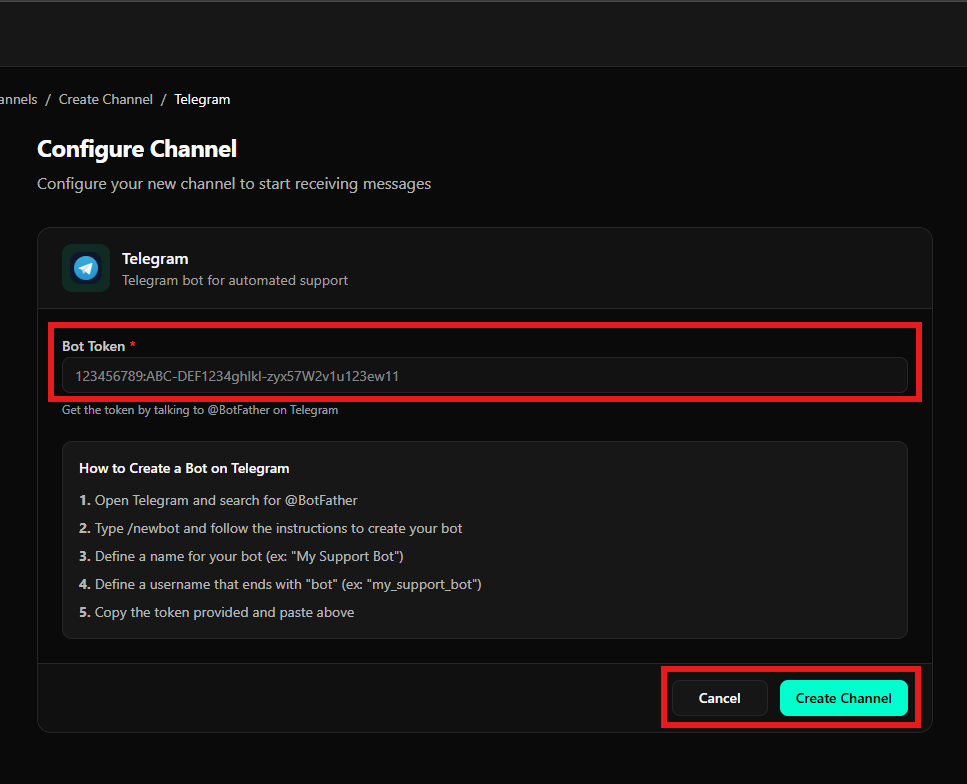The height and width of the screenshot is (784, 967).
Task: Select the Telegram breadcrumb item
Action: 202,99
